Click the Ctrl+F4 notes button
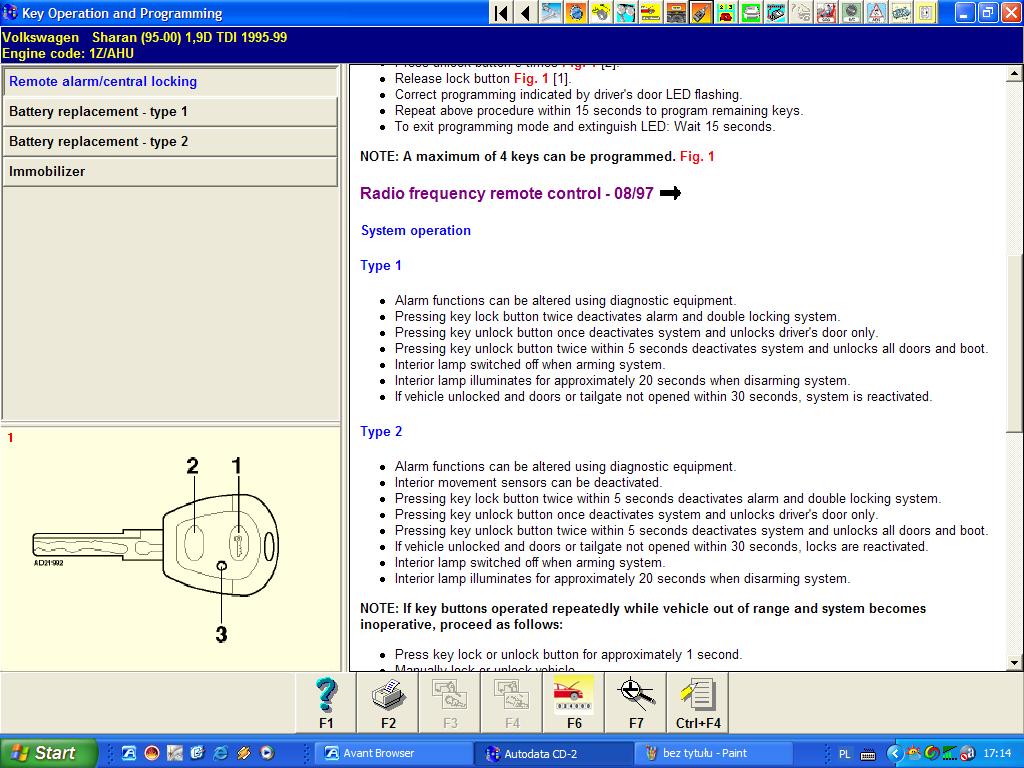 tap(698, 702)
